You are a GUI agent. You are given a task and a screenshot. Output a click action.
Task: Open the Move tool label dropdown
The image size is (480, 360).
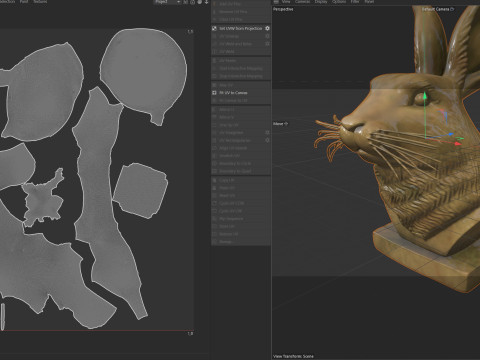click(280, 124)
